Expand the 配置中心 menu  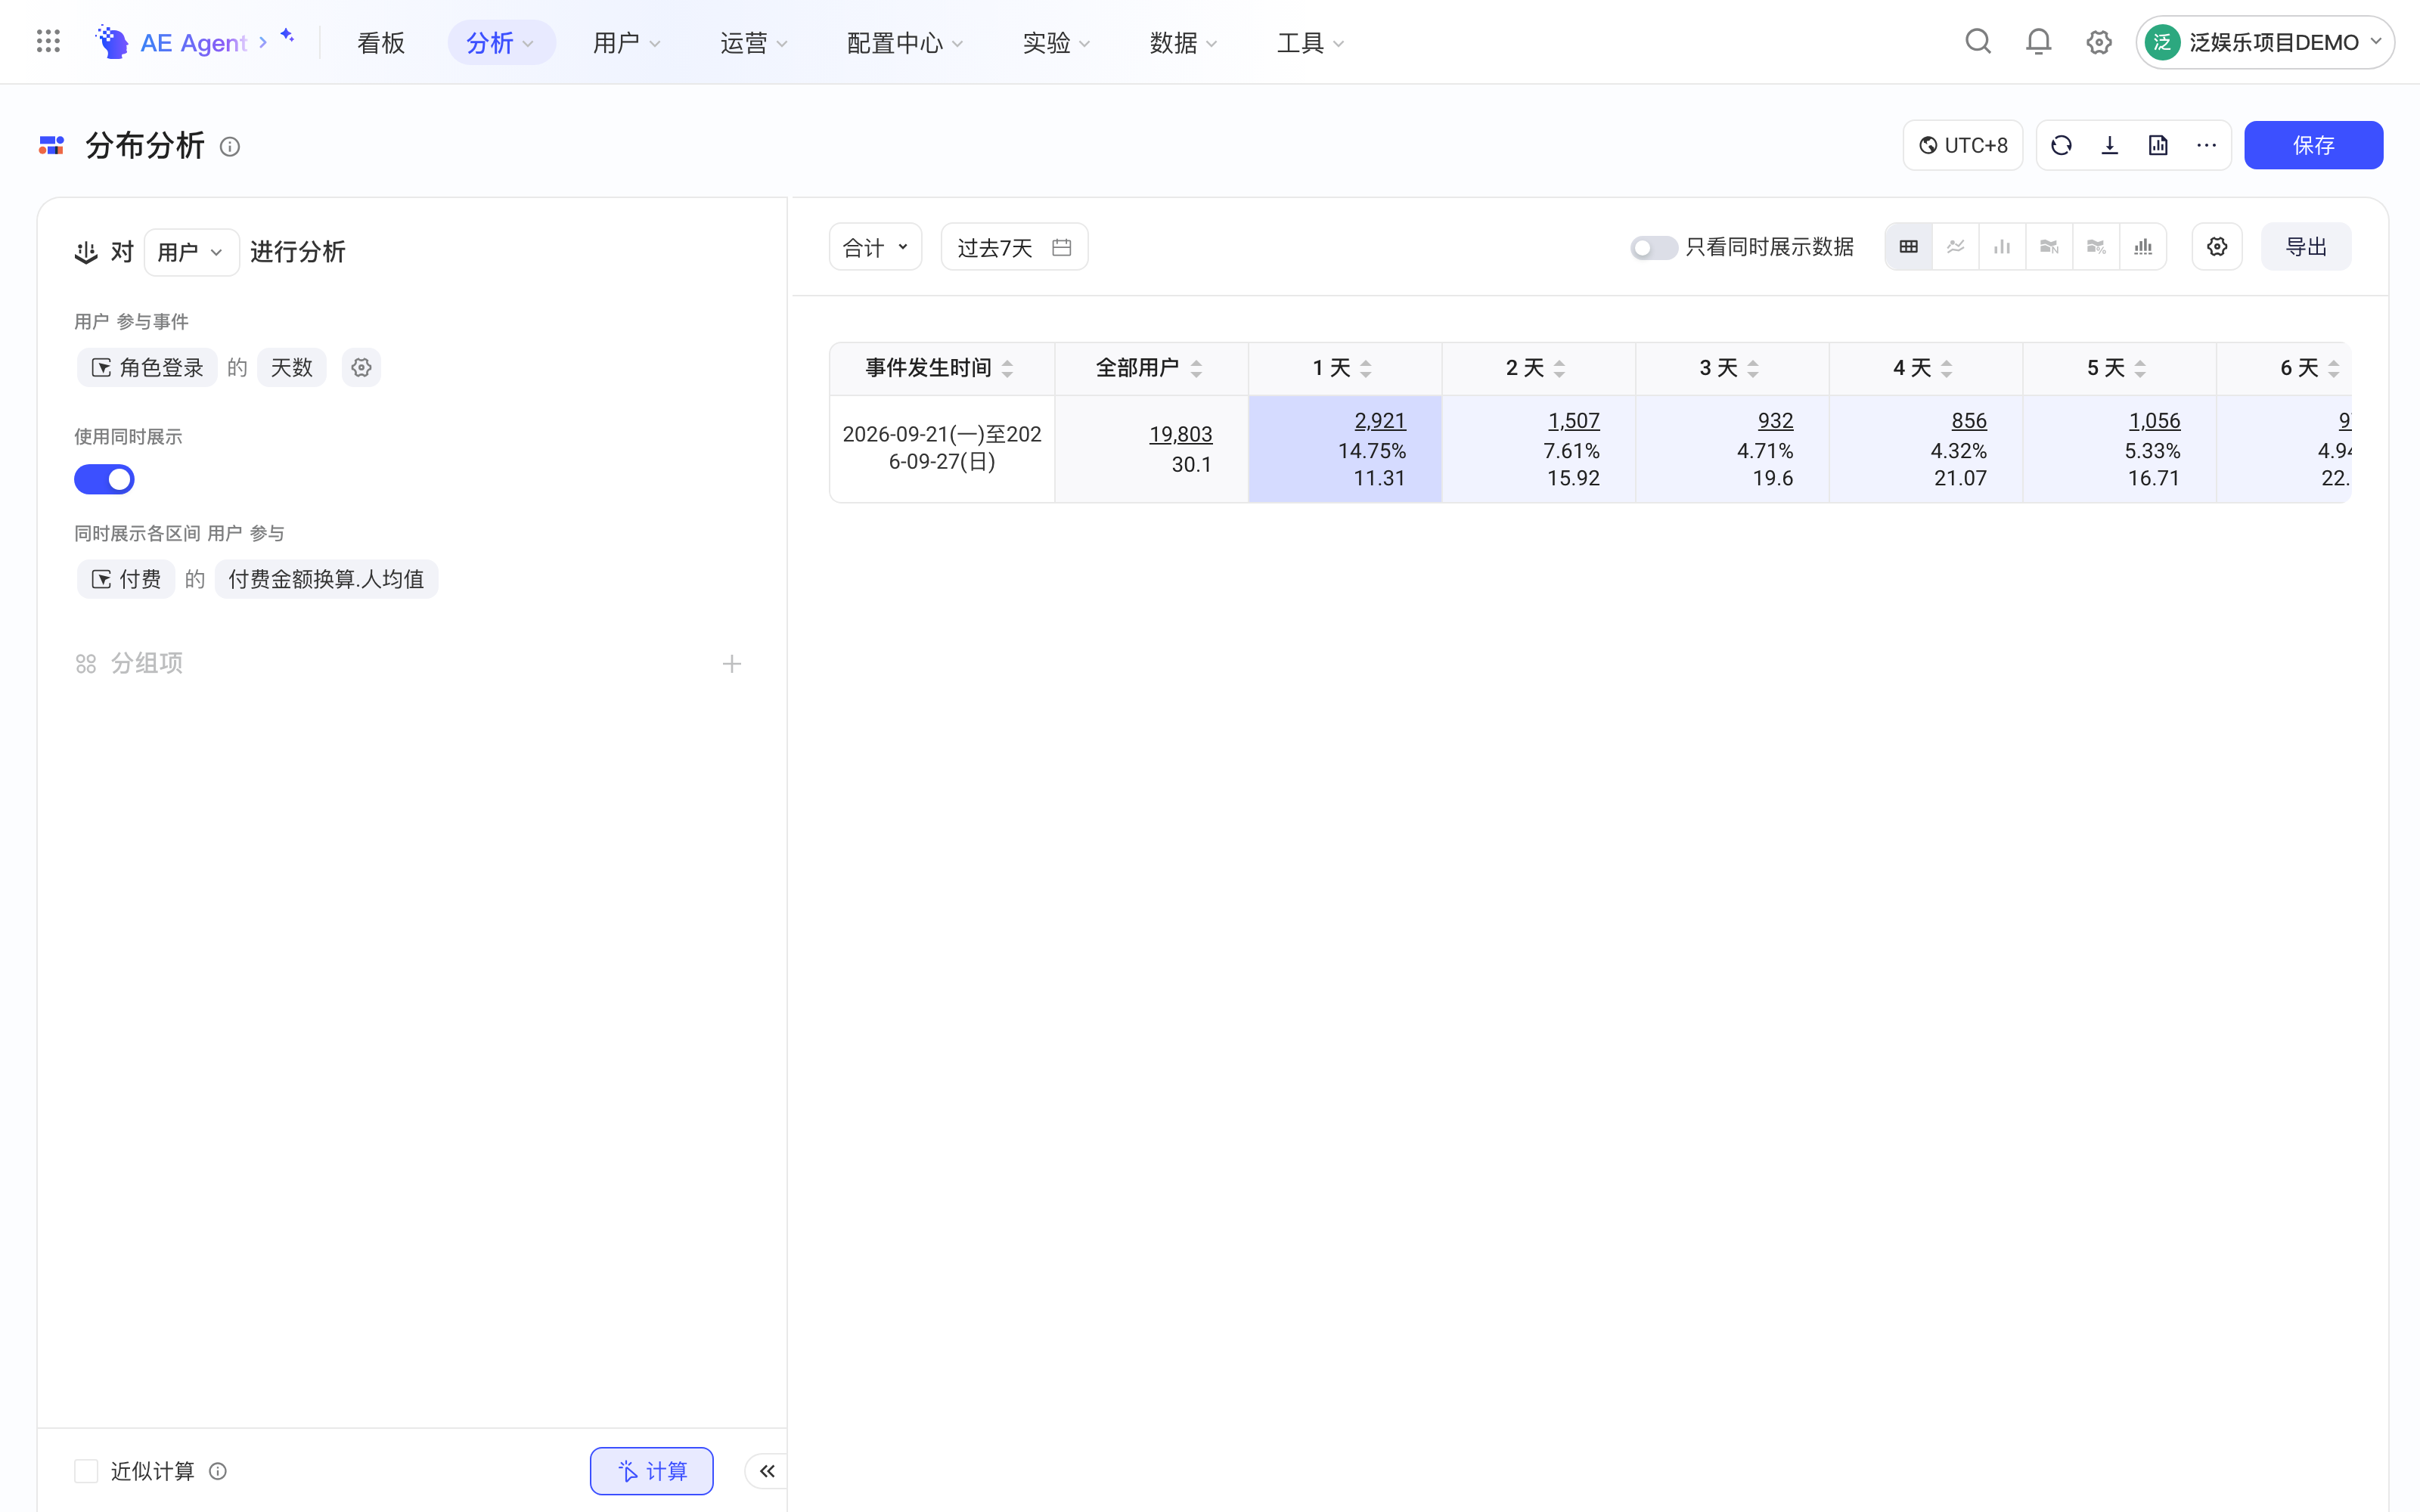click(x=904, y=42)
